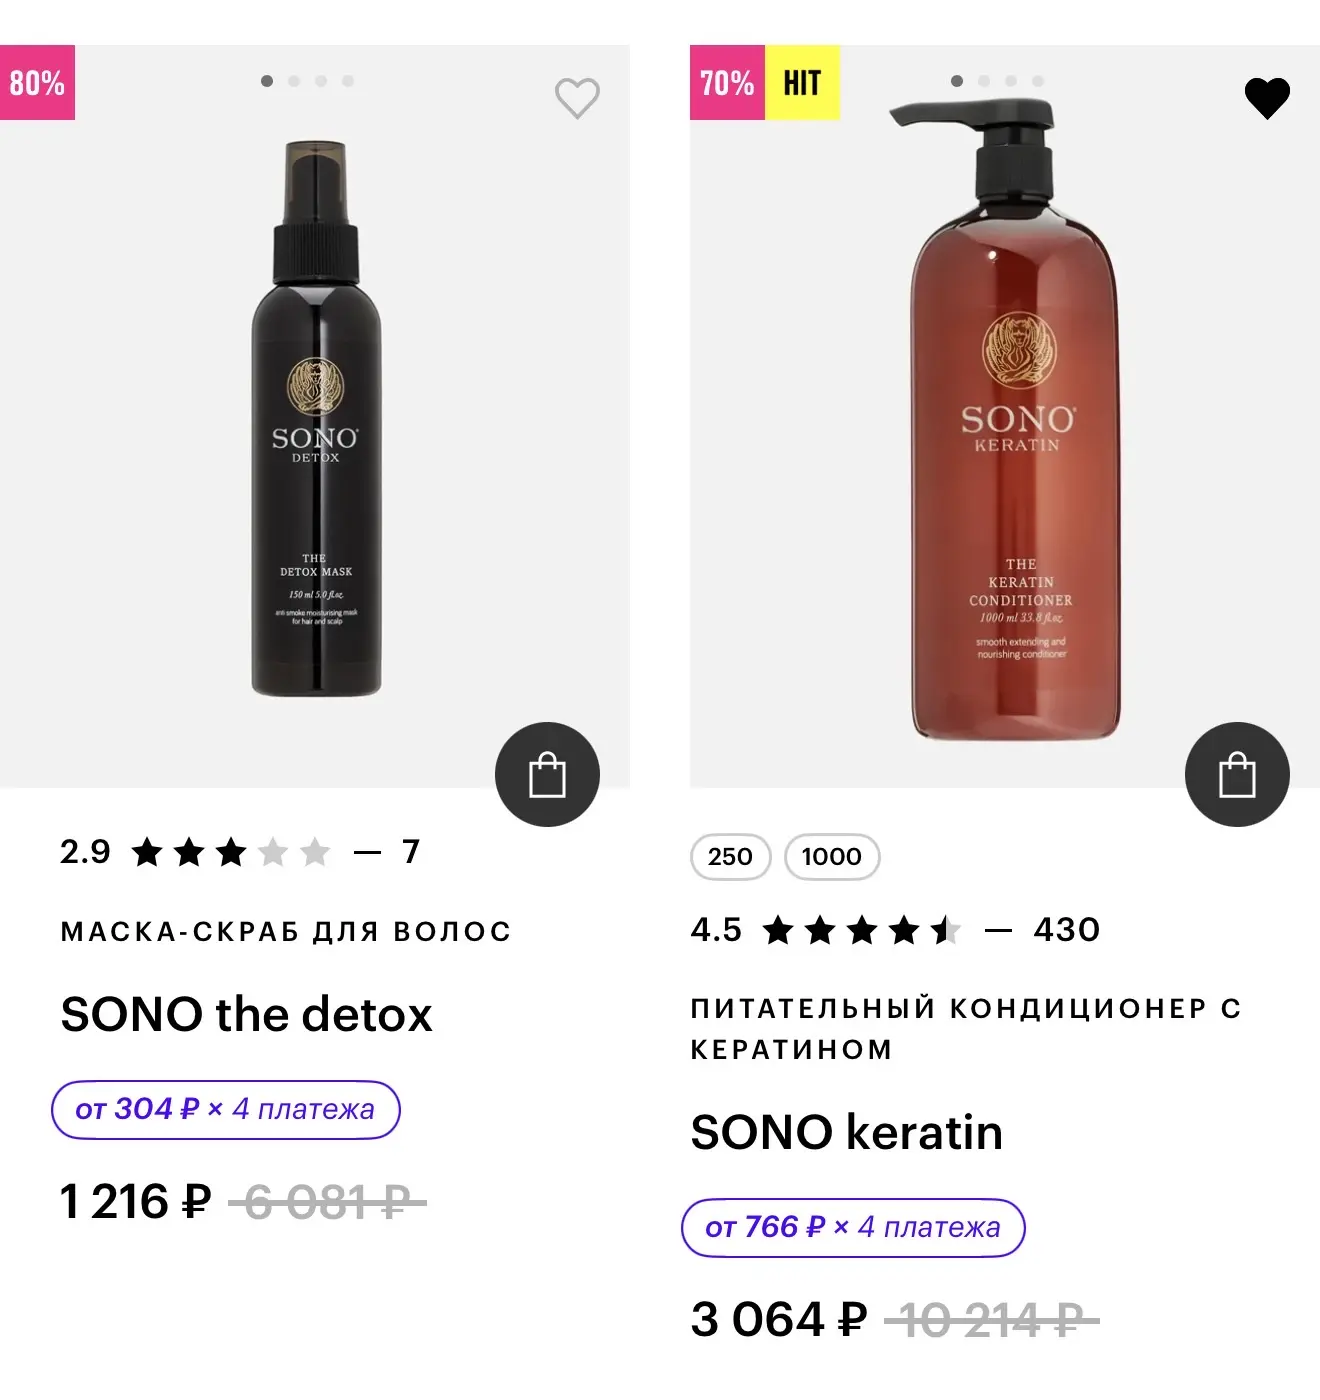Image resolution: width=1320 pixels, height=1400 pixels.
Task: Open the detox mask bottle image
Action: pos(316,420)
